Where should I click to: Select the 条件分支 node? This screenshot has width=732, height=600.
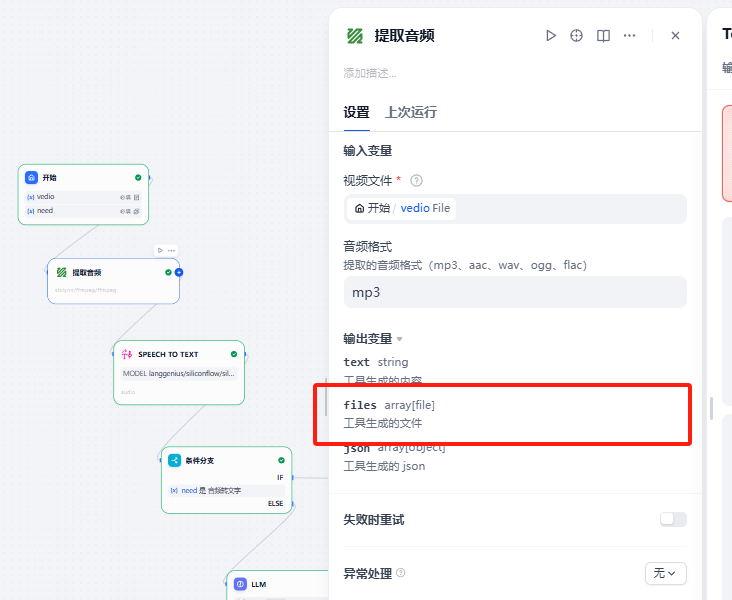point(227,480)
